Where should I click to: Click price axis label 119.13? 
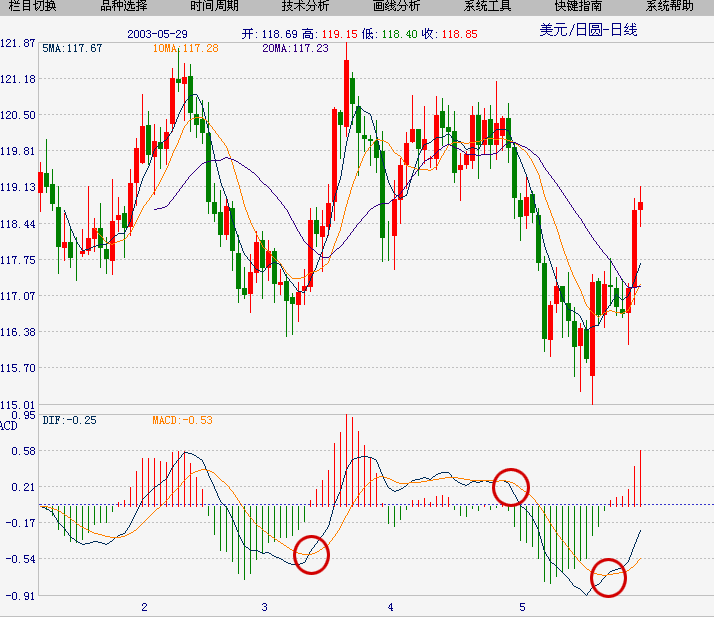coord(18,187)
